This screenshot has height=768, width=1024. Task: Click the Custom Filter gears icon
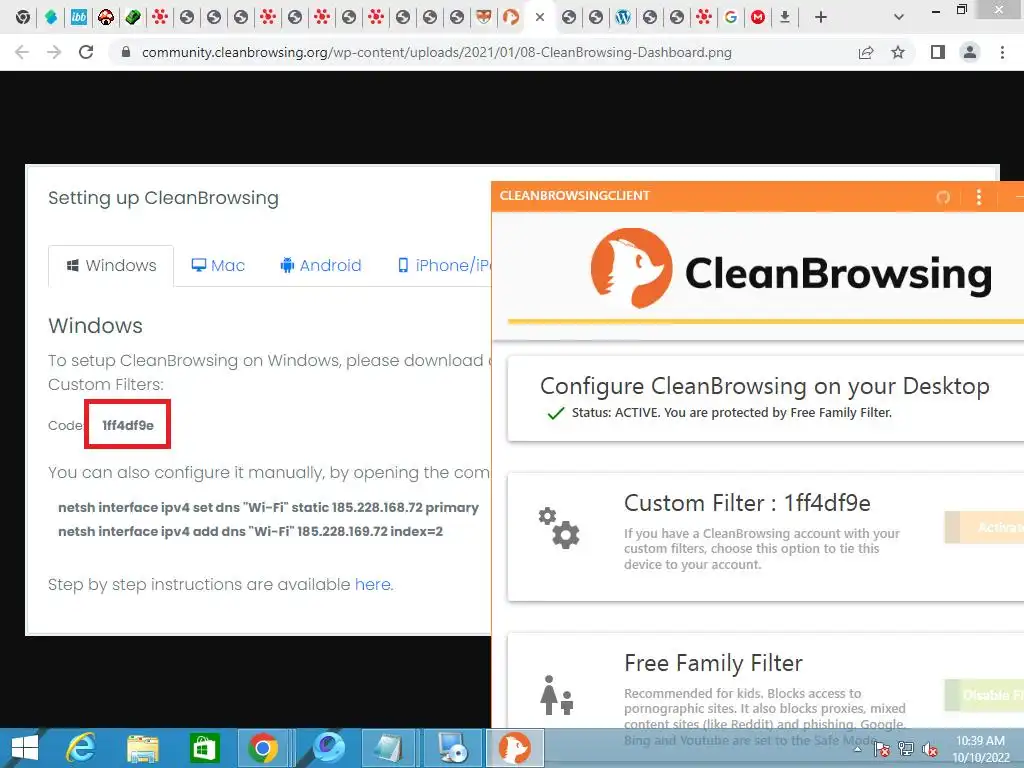(x=559, y=527)
